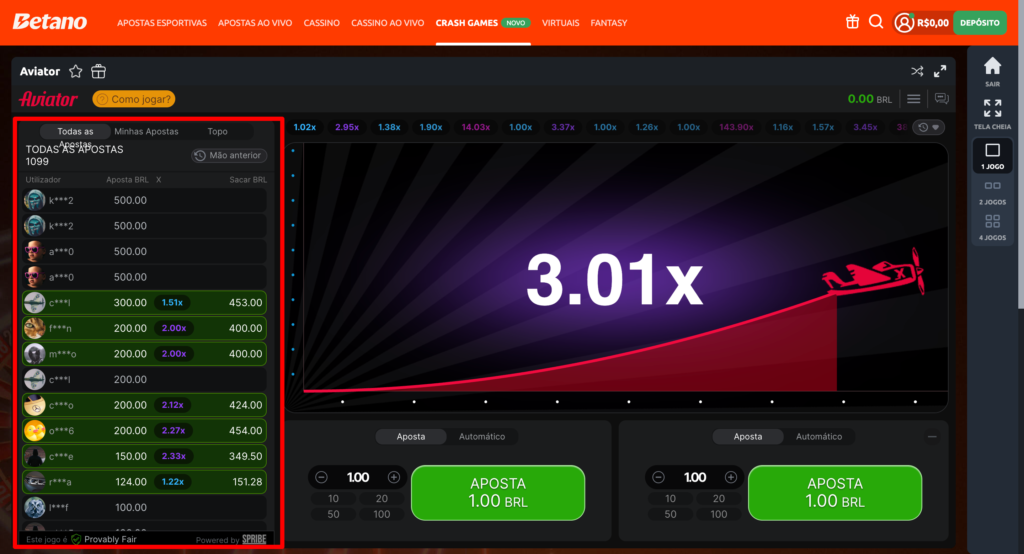Go to Apostas Esportivas
This screenshot has width=1024, height=554.
tap(162, 23)
